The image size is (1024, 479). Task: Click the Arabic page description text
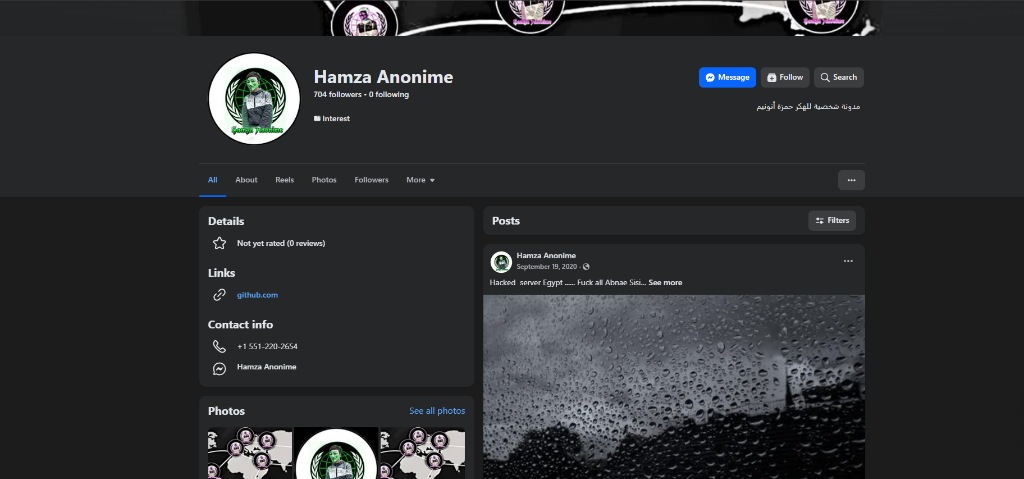(x=808, y=106)
